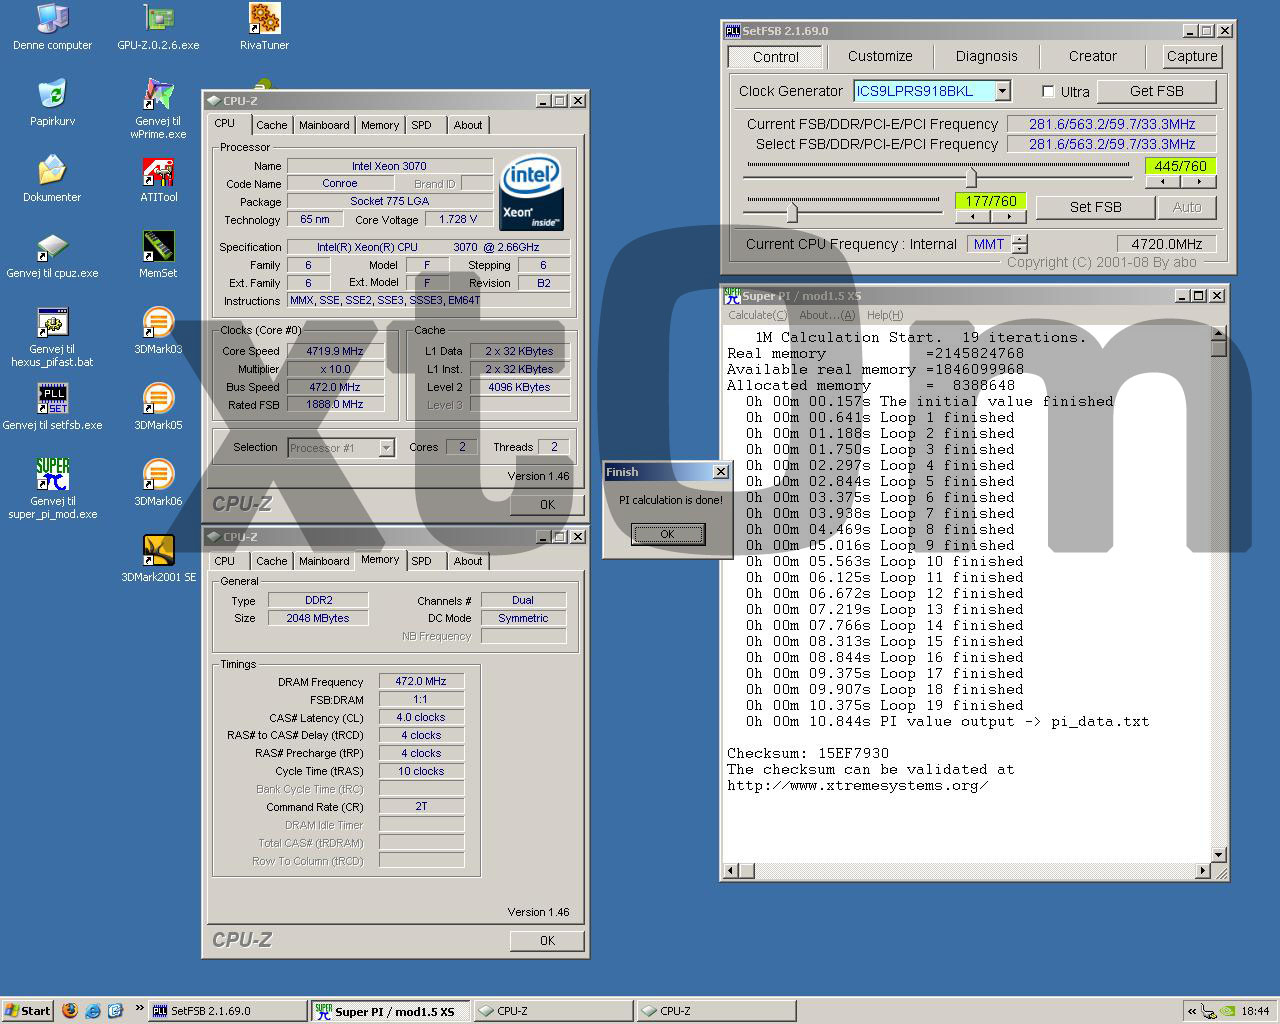Click 177/760 slider left arrow
The width and height of the screenshot is (1280, 1024).
[x=973, y=216]
